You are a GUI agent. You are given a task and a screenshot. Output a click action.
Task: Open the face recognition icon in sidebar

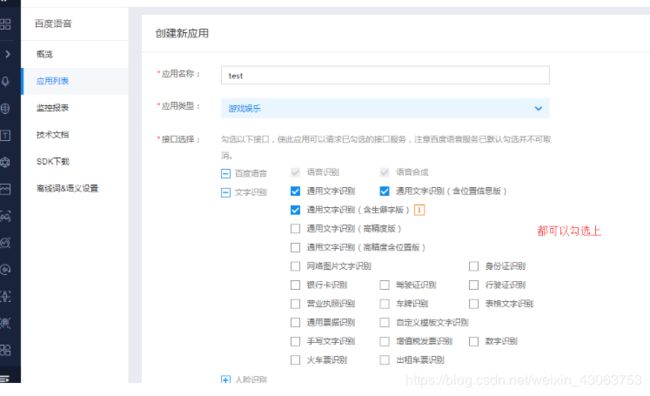click(x=5, y=216)
